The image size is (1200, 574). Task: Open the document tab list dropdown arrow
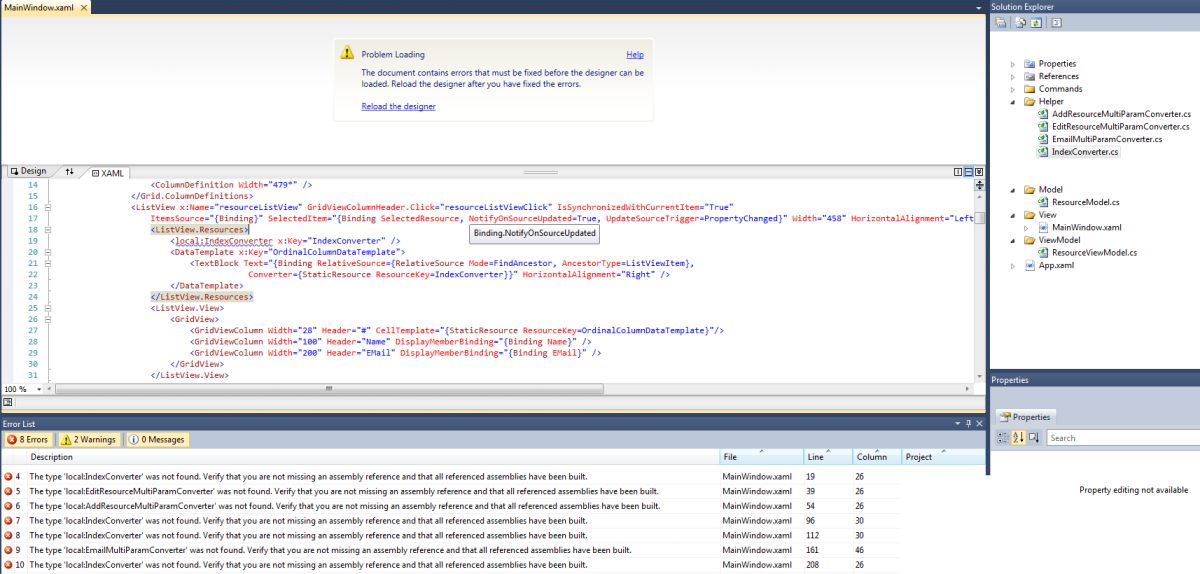pos(979,8)
